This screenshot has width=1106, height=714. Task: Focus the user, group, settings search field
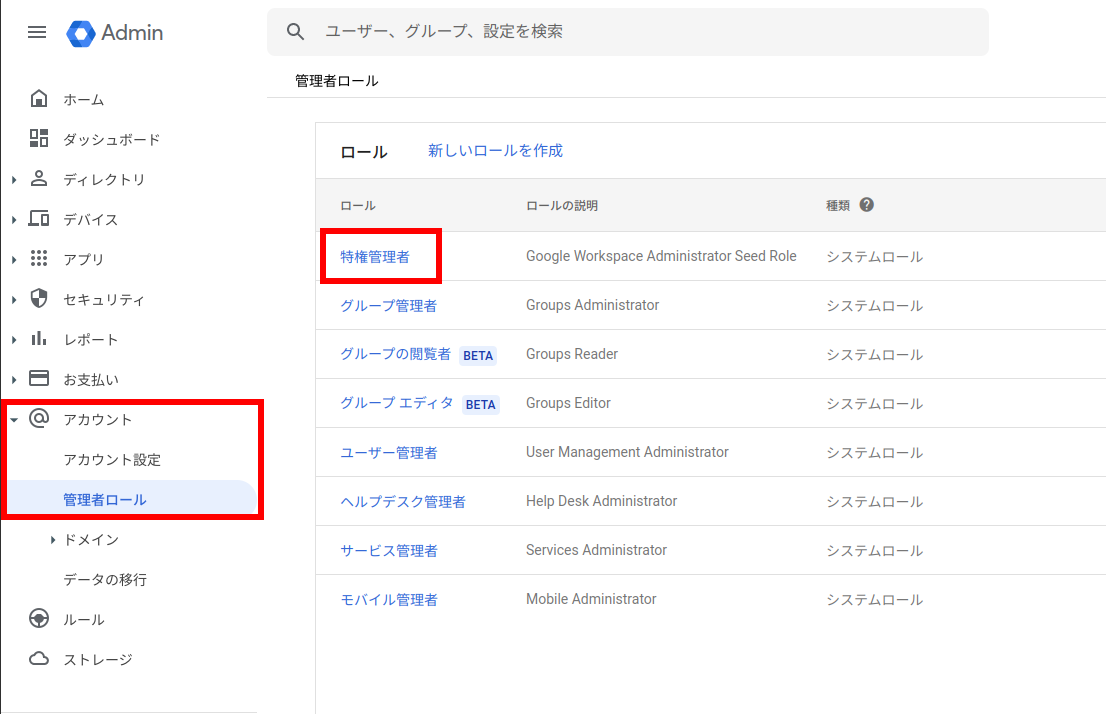tap(640, 32)
